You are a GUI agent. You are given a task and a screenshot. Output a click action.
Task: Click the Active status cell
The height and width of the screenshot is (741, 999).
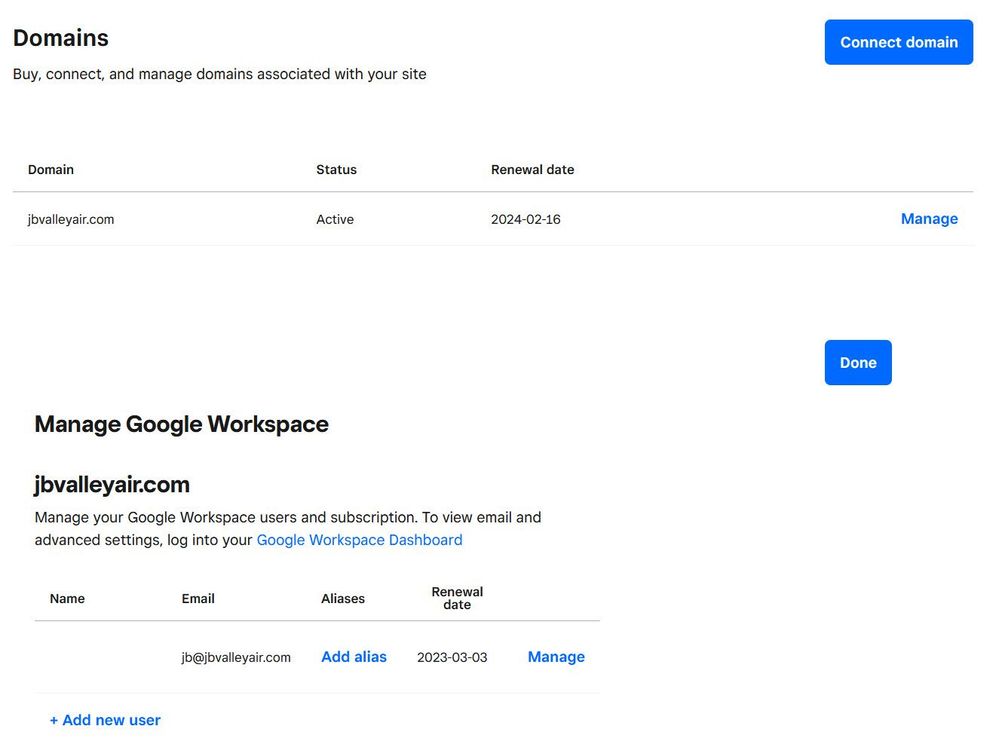(x=335, y=220)
